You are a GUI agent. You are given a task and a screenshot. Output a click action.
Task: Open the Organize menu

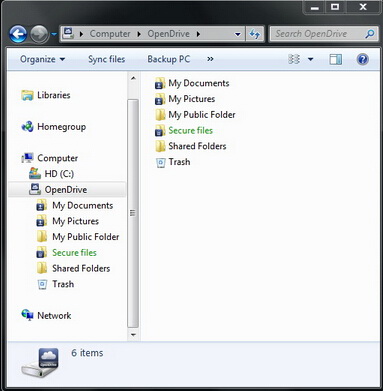(42, 59)
